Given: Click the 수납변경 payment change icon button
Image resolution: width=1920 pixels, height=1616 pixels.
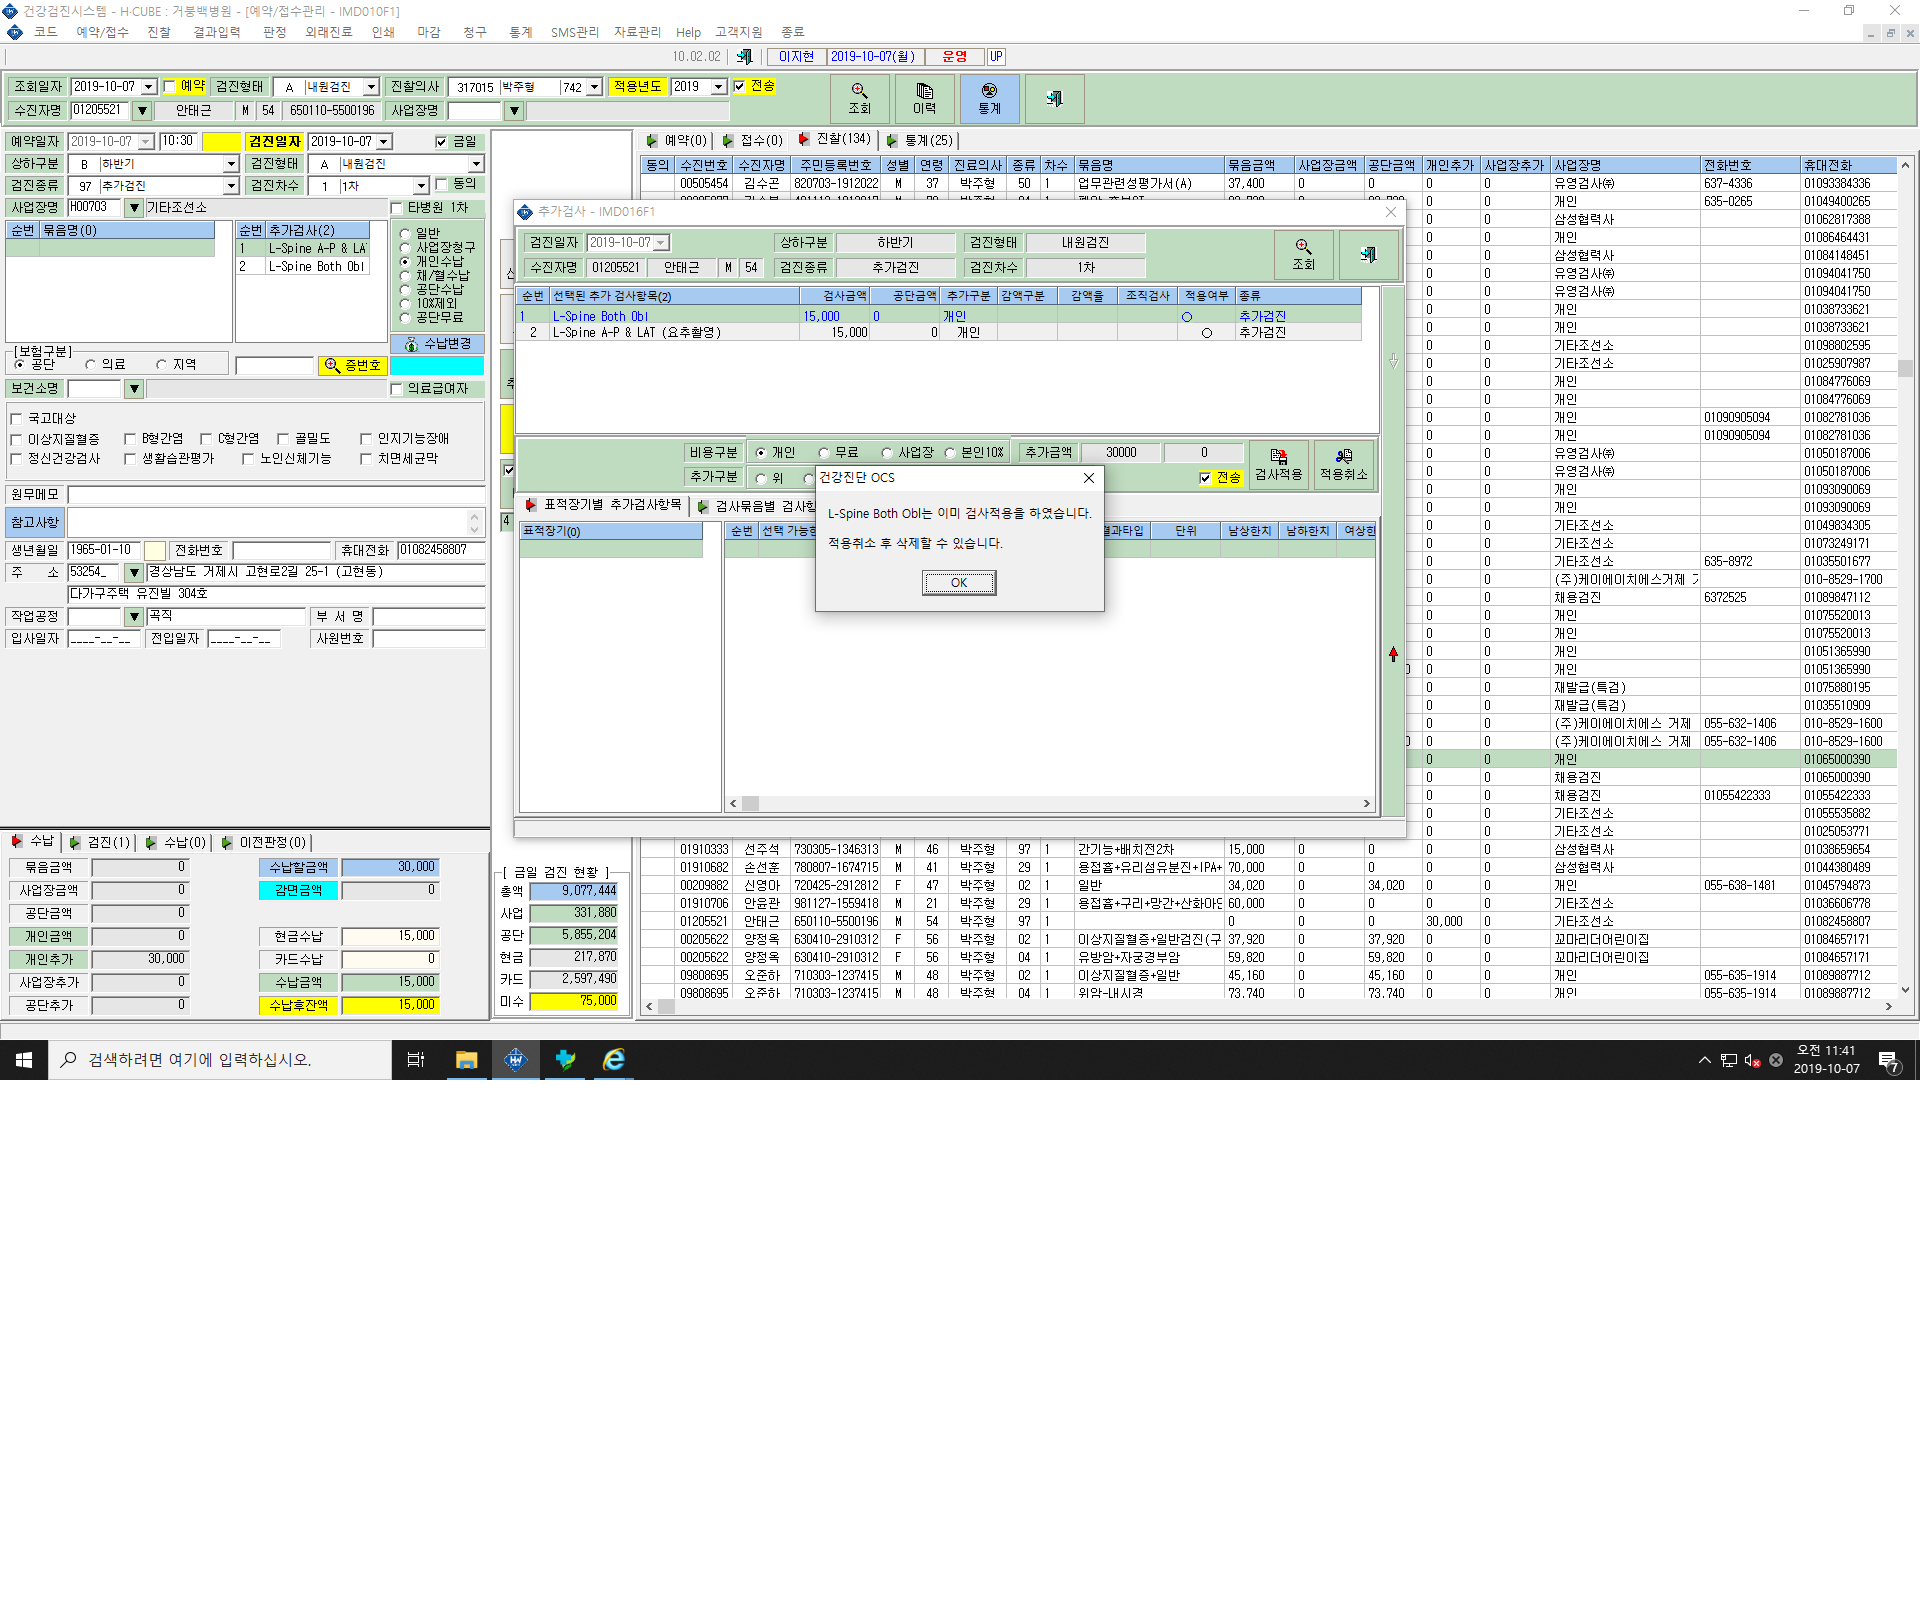Looking at the screenshot, I should point(438,344).
